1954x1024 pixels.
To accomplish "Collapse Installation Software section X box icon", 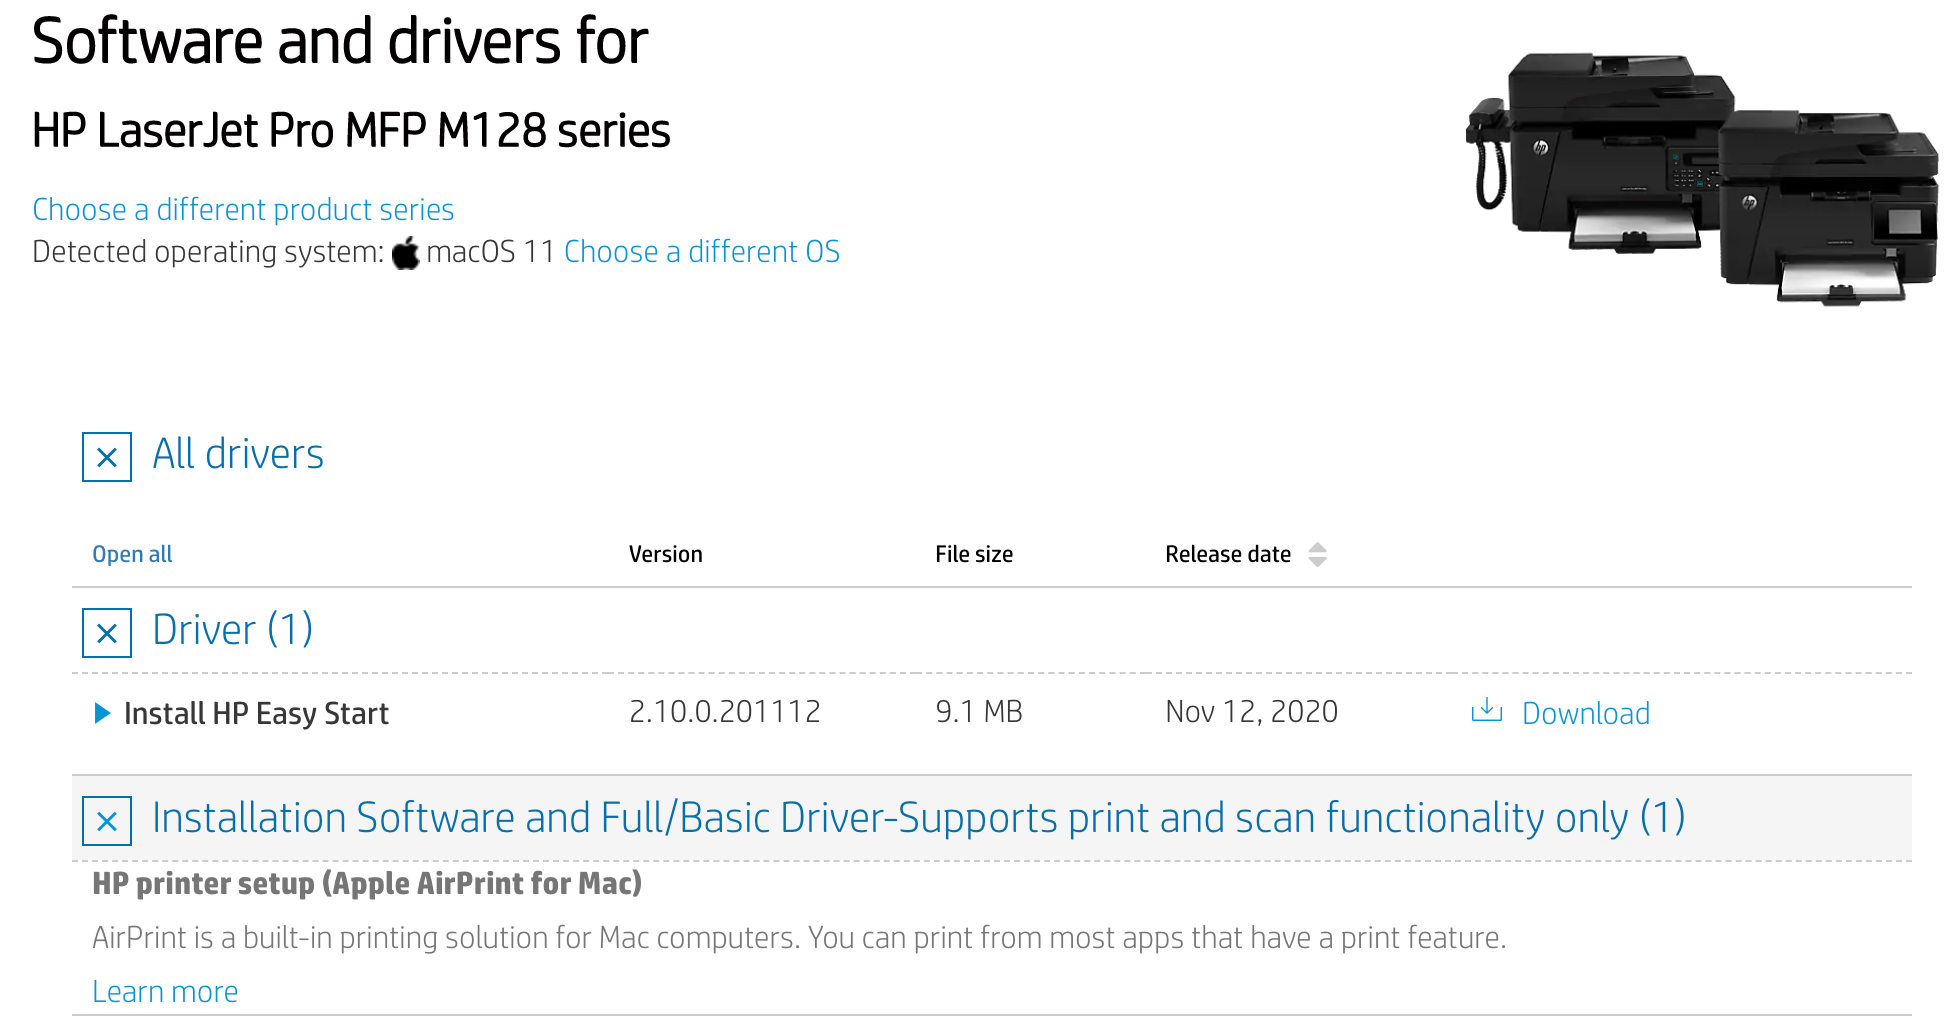I will point(107,821).
